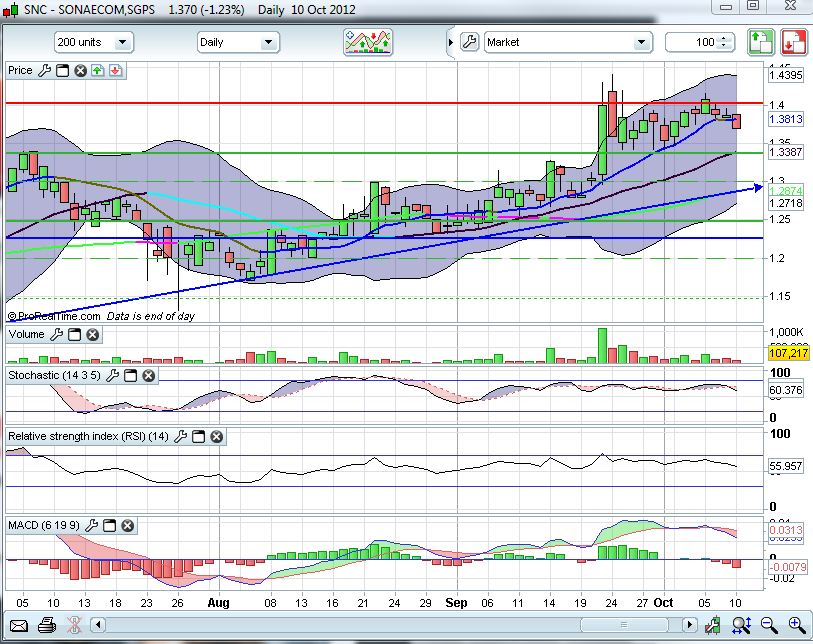Click the 55.957 RSI value
This screenshot has height=644, width=813.
(x=786, y=466)
